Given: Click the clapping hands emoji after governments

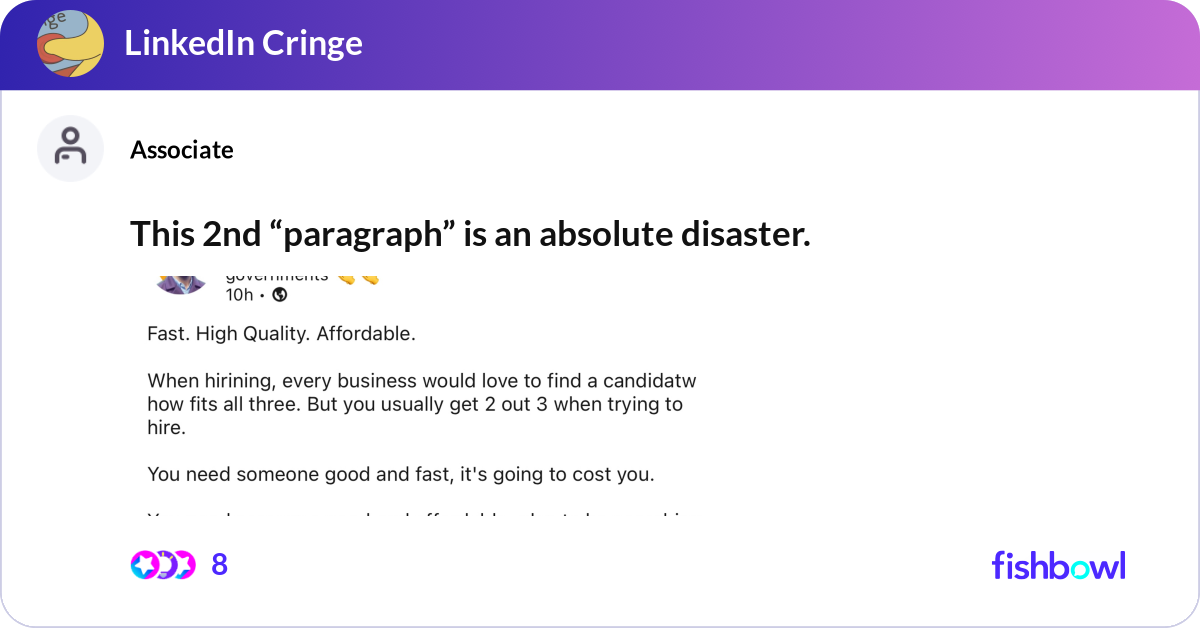Looking at the screenshot, I should click(x=357, y=276).
